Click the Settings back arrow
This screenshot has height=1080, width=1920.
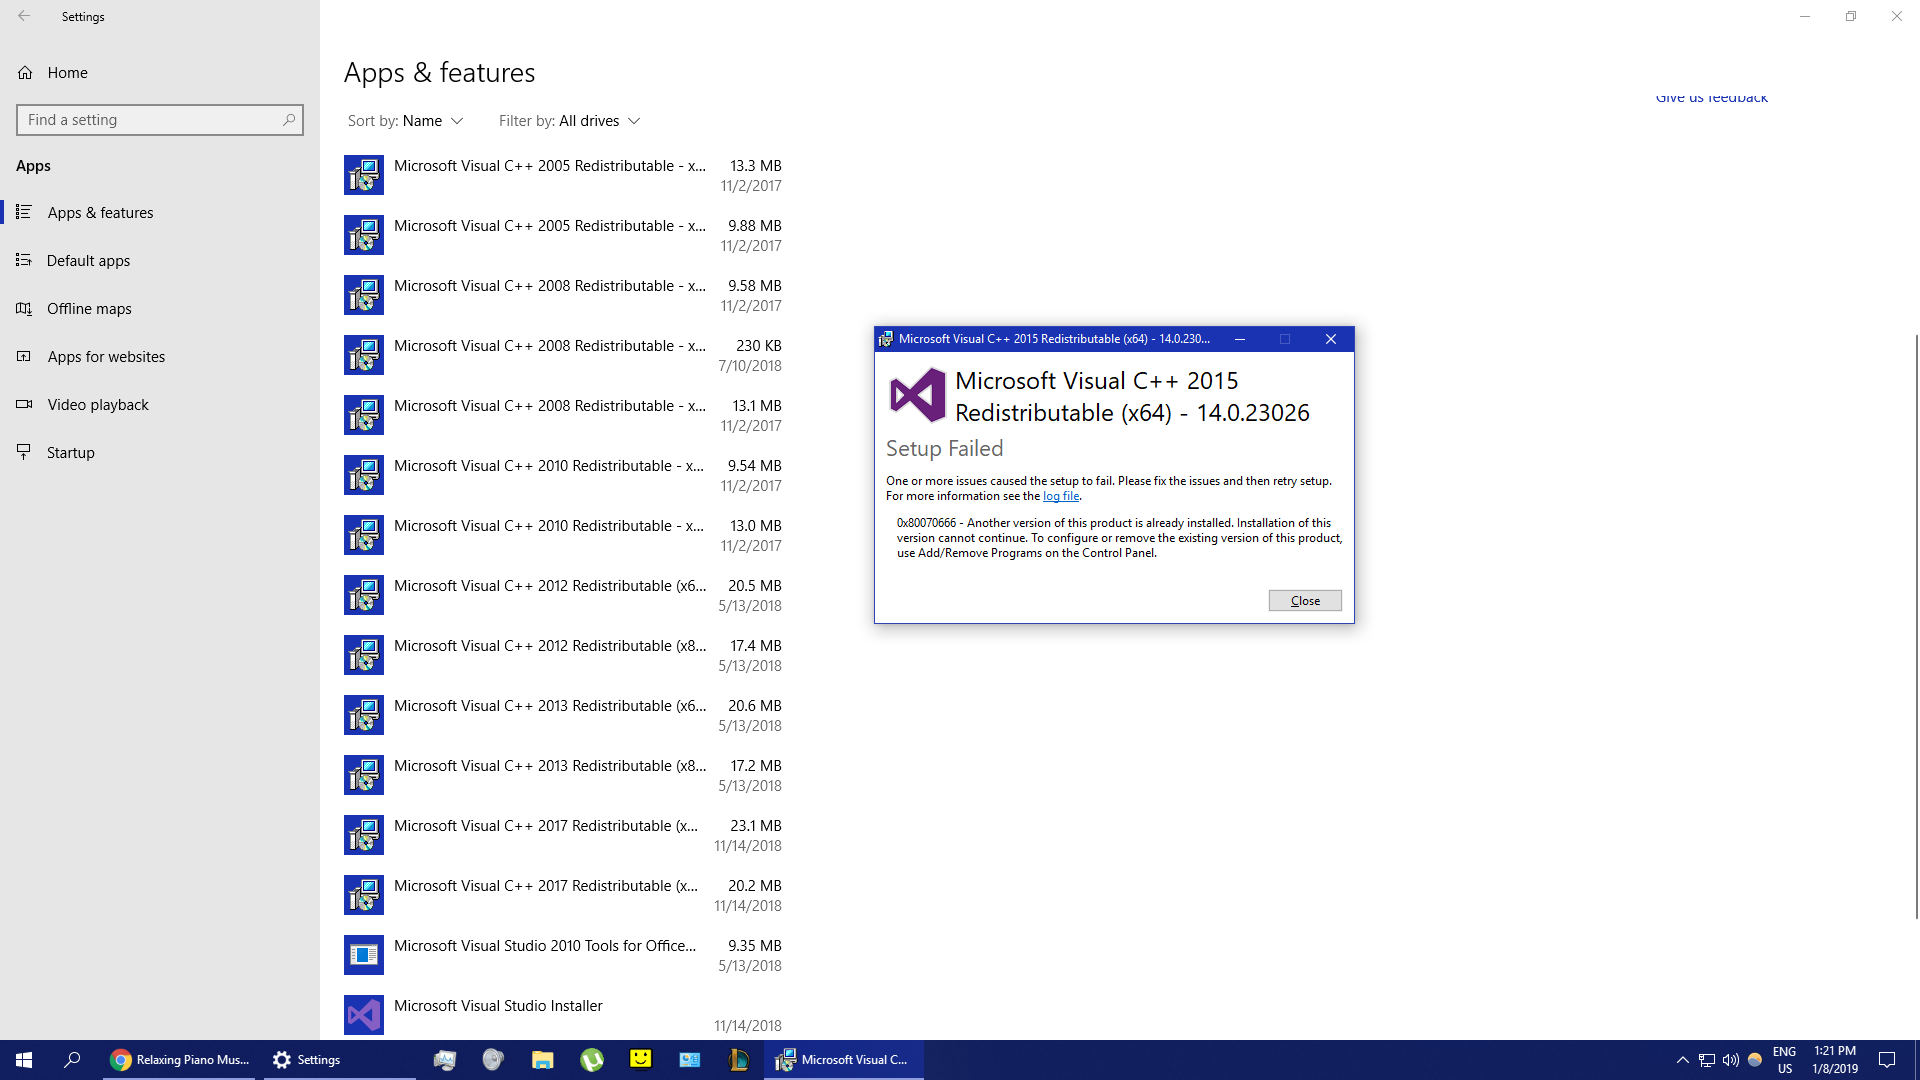24,16
